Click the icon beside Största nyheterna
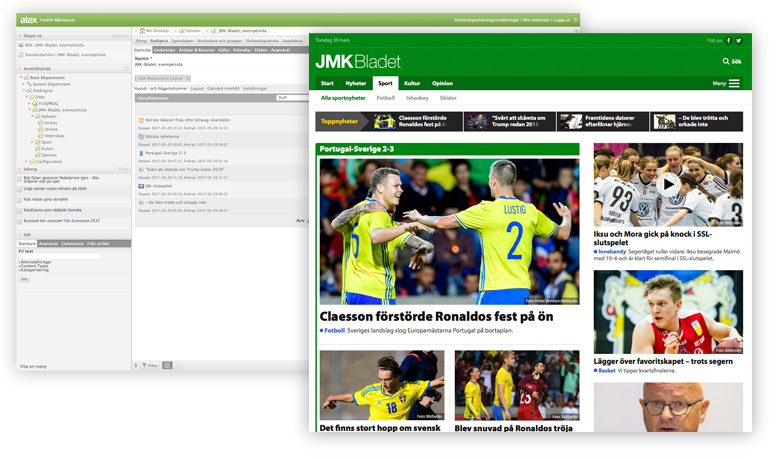 tap(141, 136)
